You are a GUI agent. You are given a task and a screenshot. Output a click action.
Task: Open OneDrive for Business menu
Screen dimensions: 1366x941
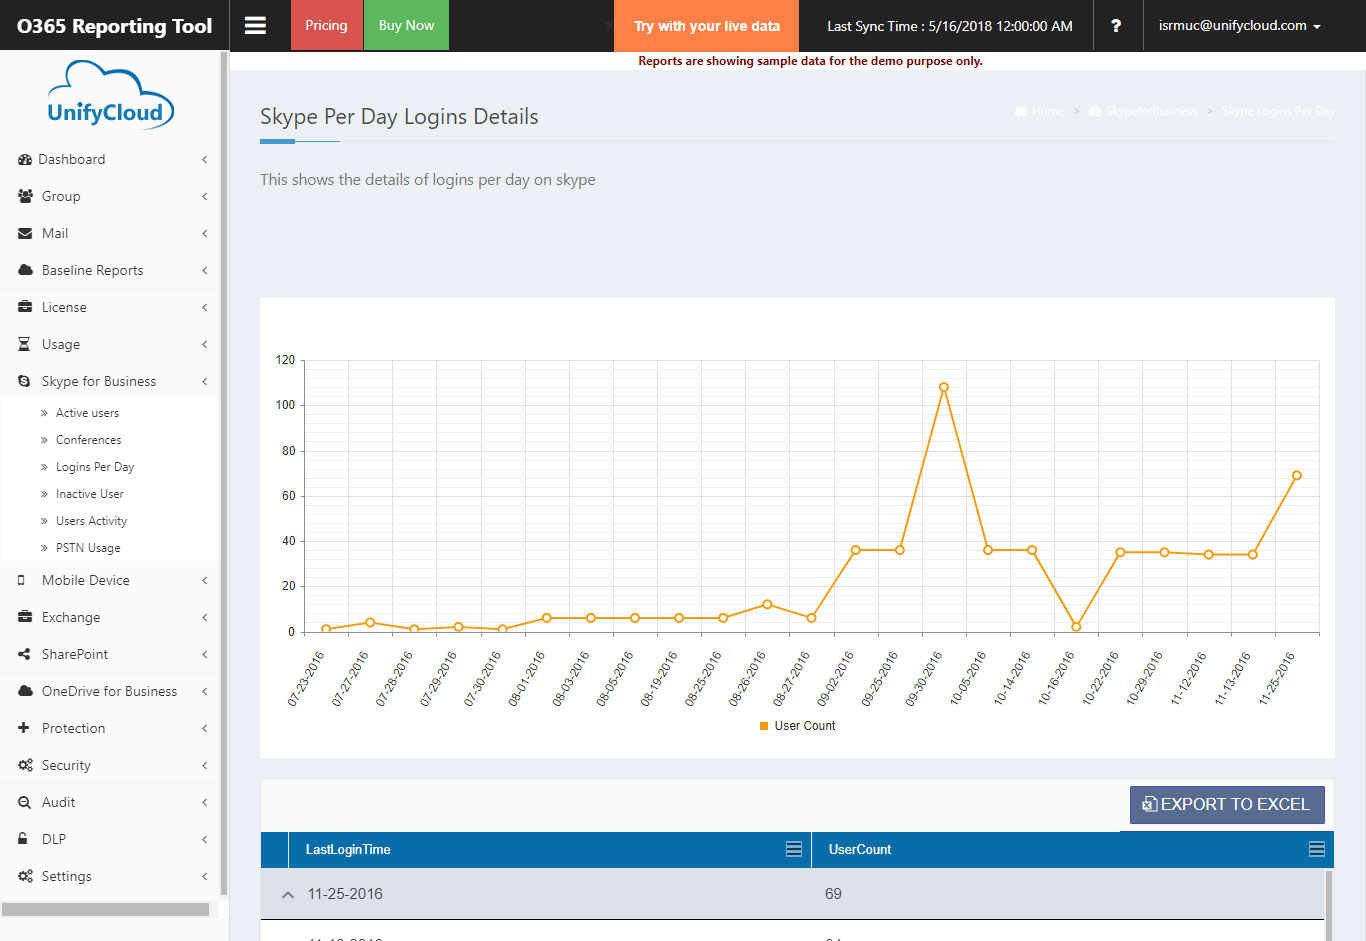109,691
